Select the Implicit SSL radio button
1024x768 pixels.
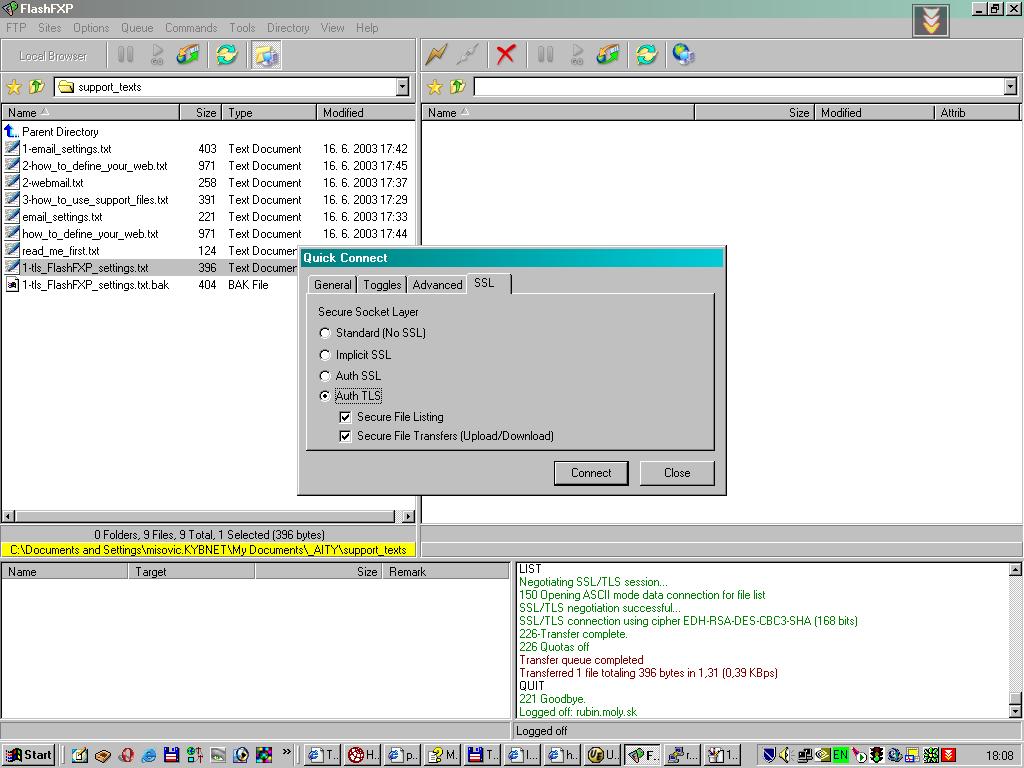click(x=325, y=355)
